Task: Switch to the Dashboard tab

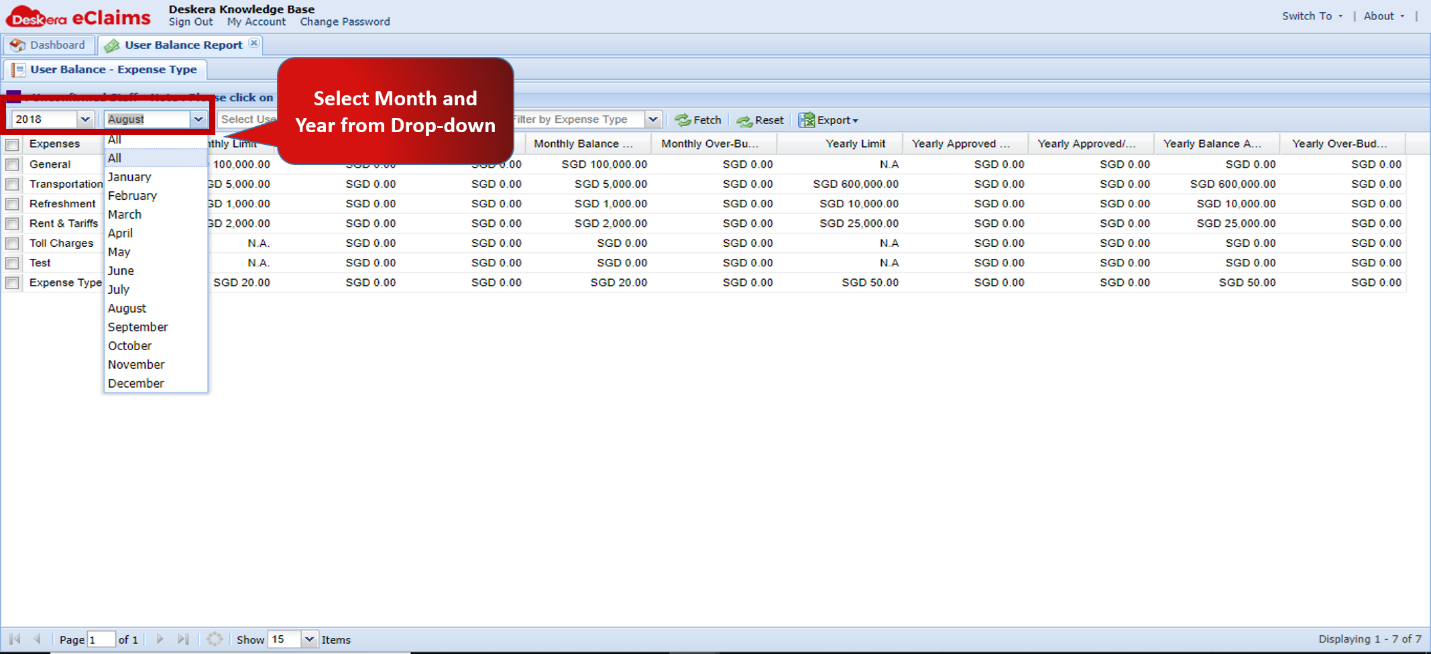Action: click(56, 45)
